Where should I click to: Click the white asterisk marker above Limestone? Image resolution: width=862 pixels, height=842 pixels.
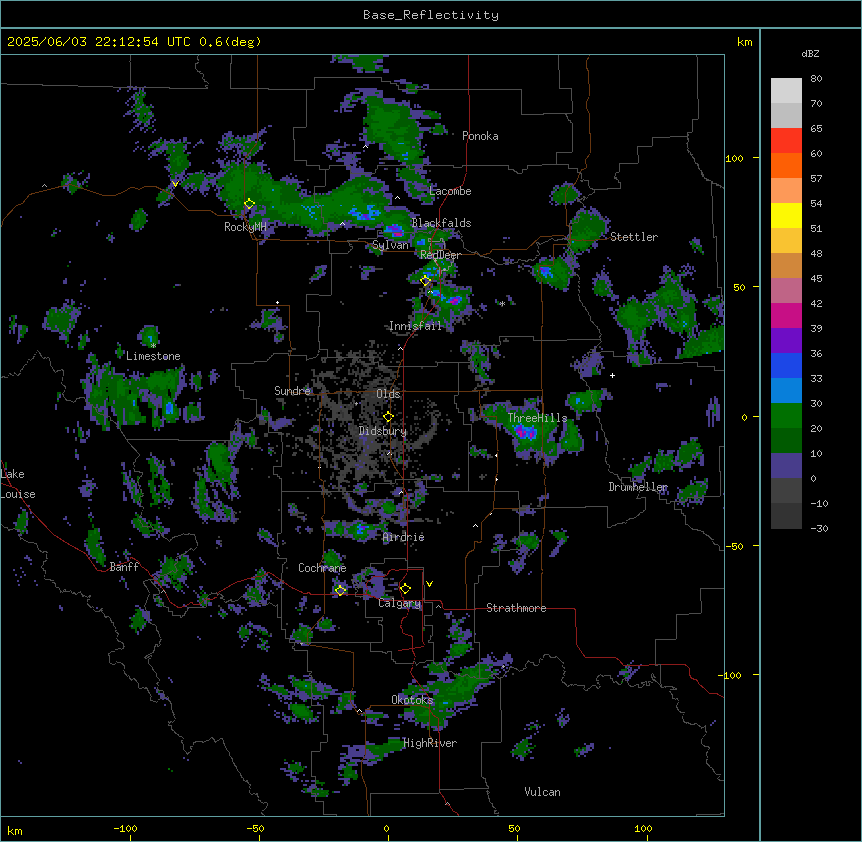click(x=153, y=346)
